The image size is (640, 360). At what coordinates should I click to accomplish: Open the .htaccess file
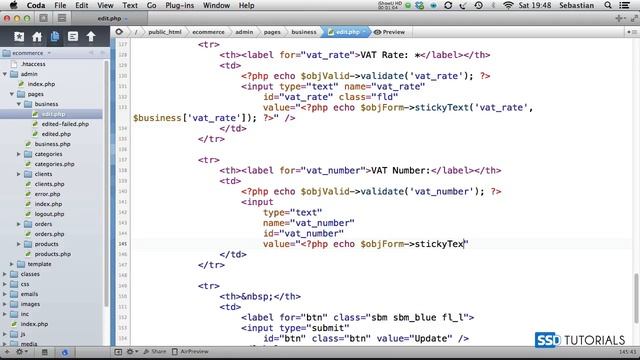[x=33, y=64]
